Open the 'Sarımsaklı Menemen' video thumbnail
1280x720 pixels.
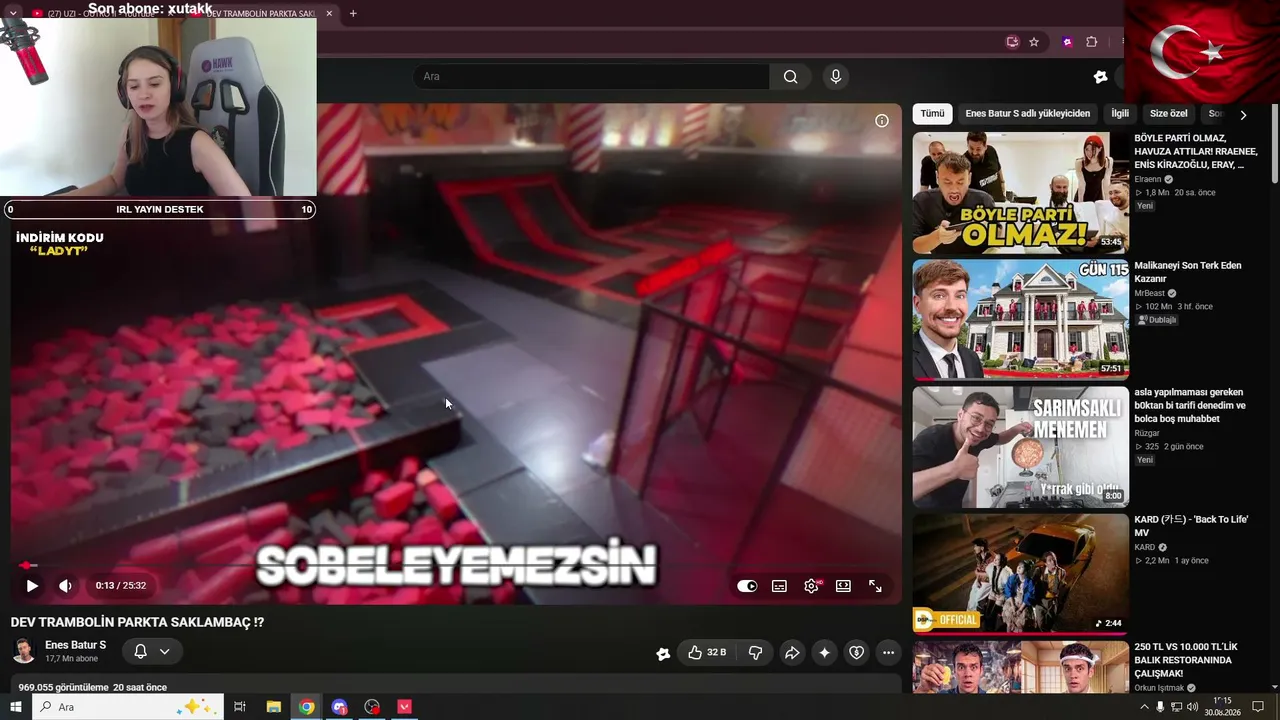[x=1020, y=447]
